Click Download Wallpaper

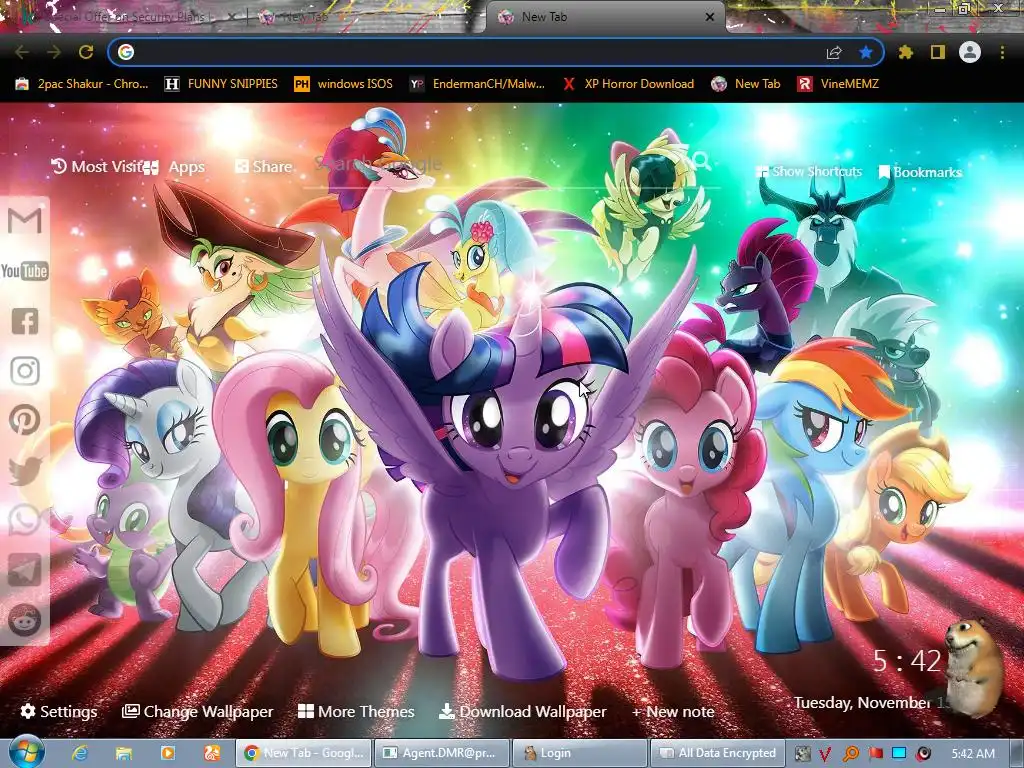tap(522, 711)
